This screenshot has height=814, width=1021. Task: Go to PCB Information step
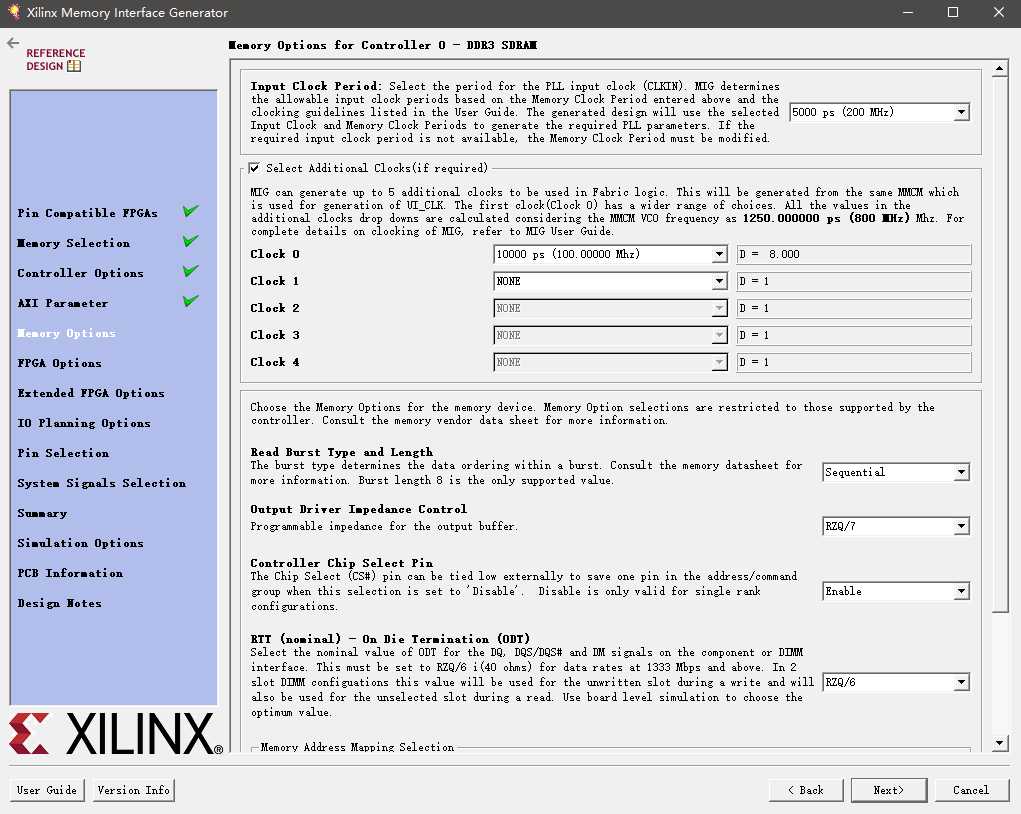pyautogui.click(x=70, y=572)
